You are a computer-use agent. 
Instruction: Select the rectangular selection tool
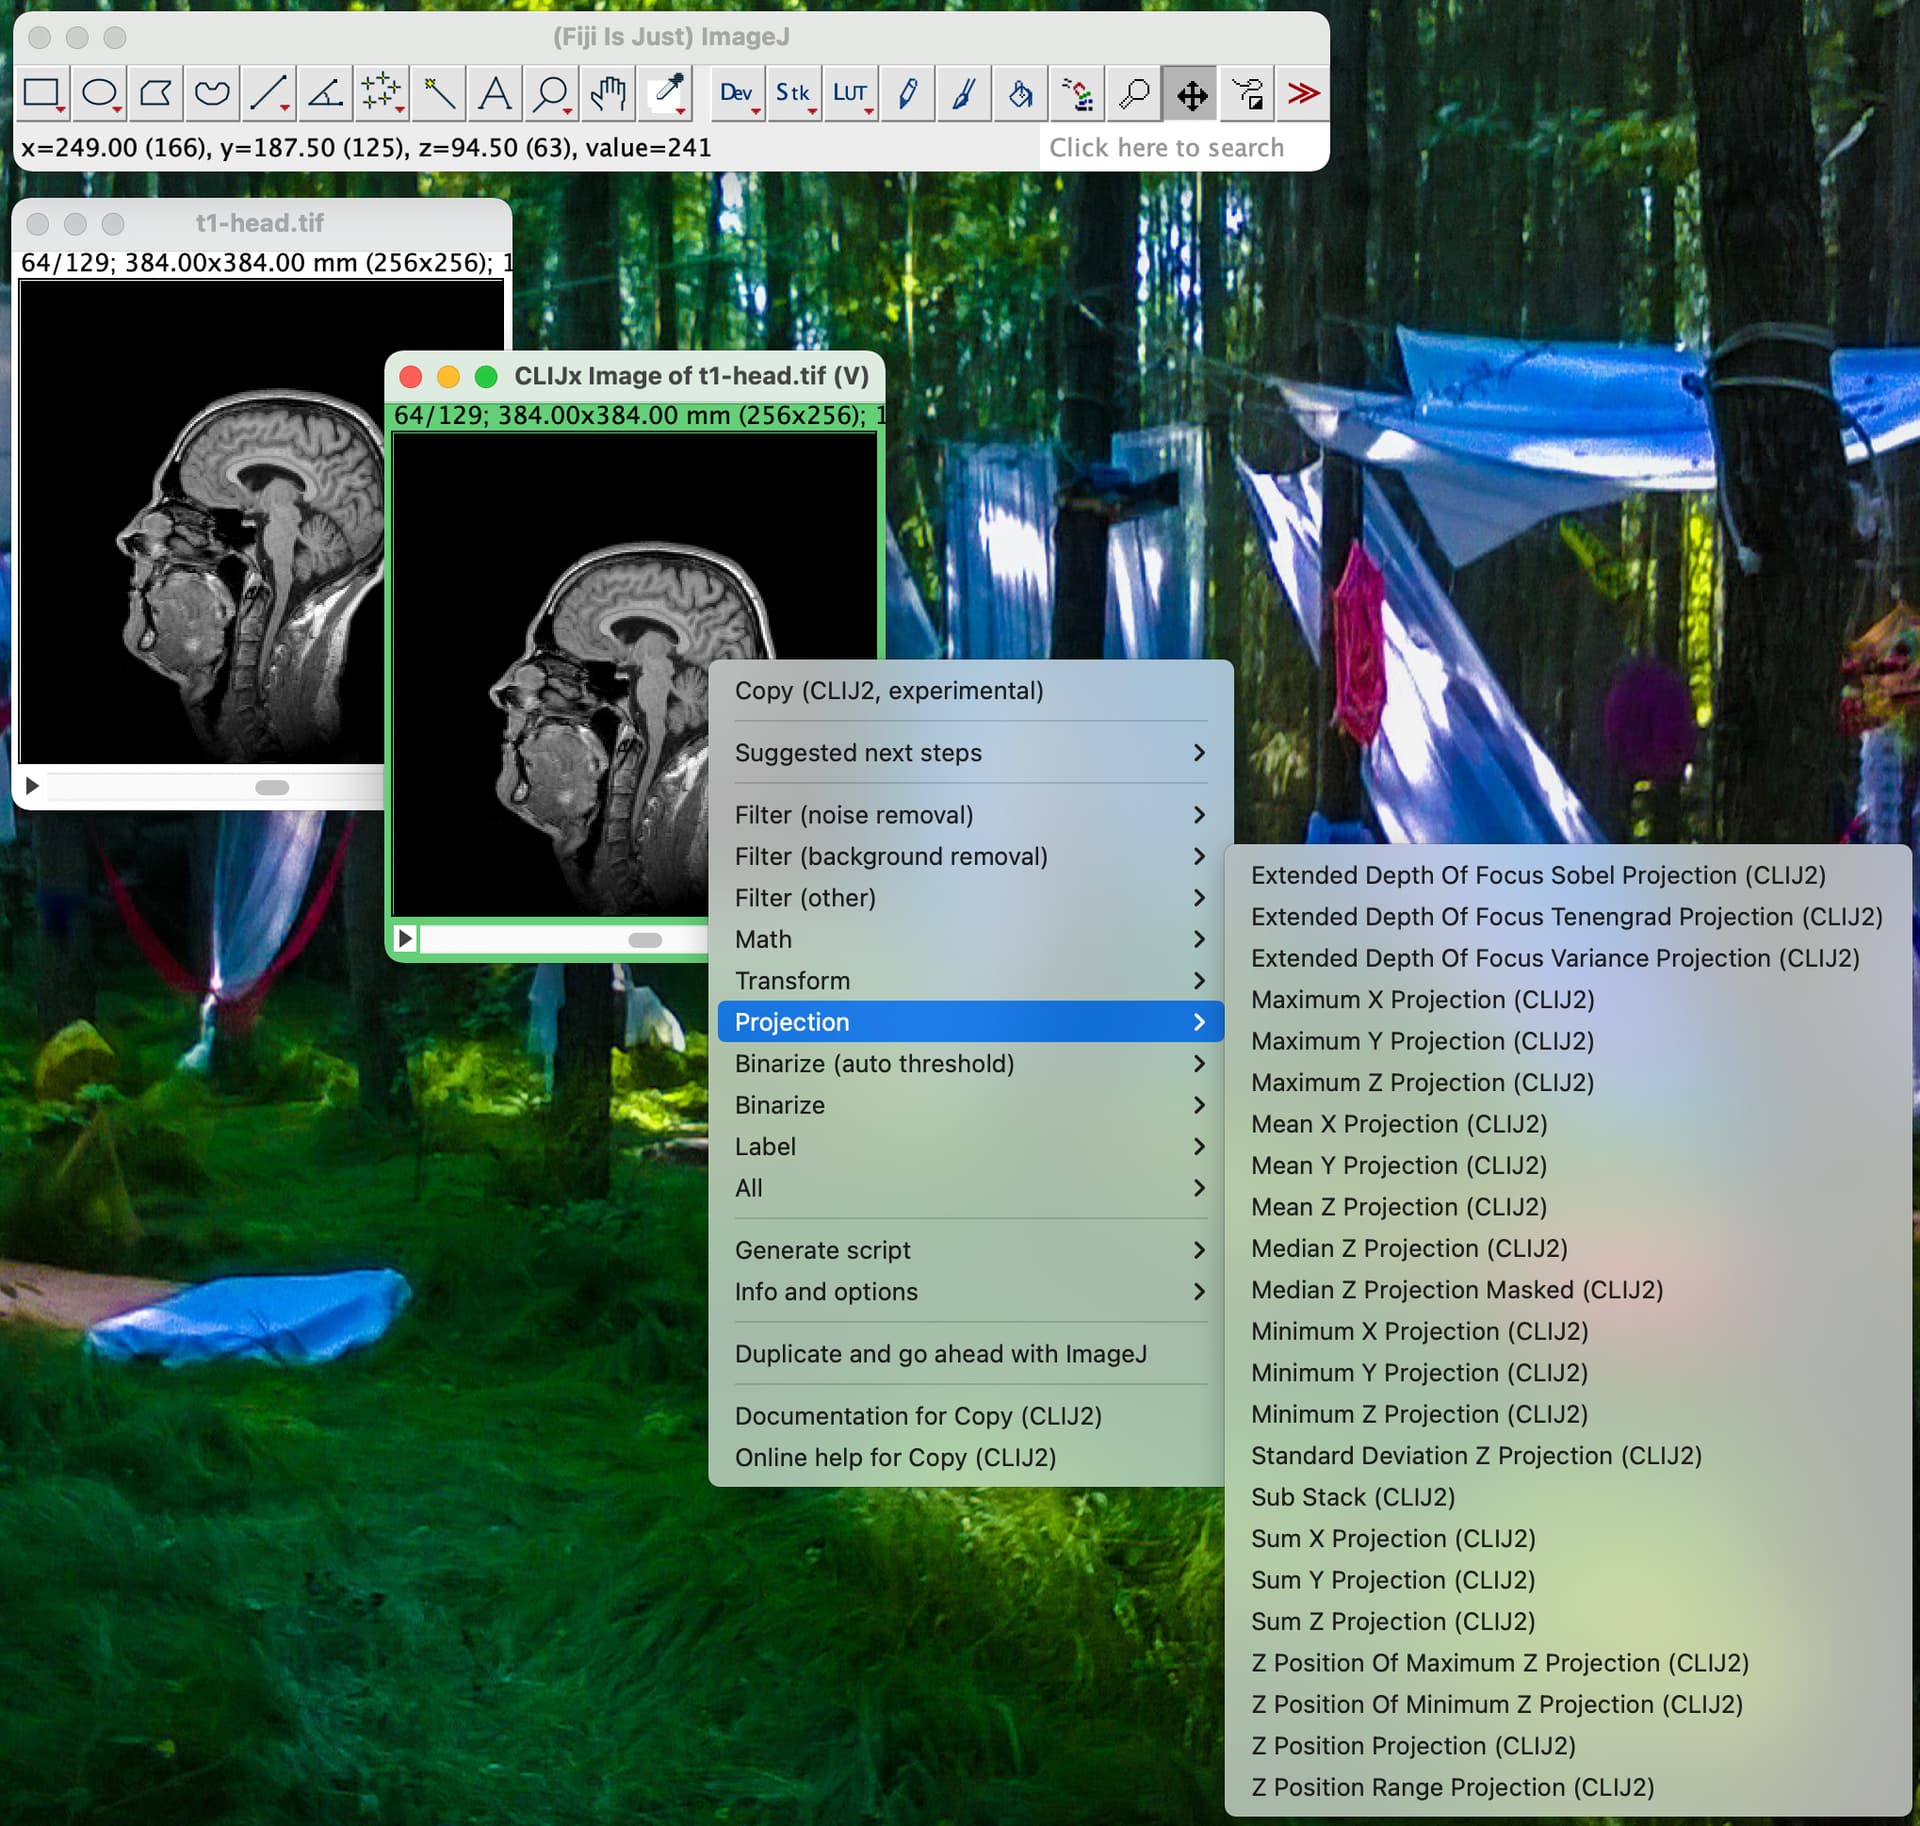pyautogui.click(x=40, y=93)
